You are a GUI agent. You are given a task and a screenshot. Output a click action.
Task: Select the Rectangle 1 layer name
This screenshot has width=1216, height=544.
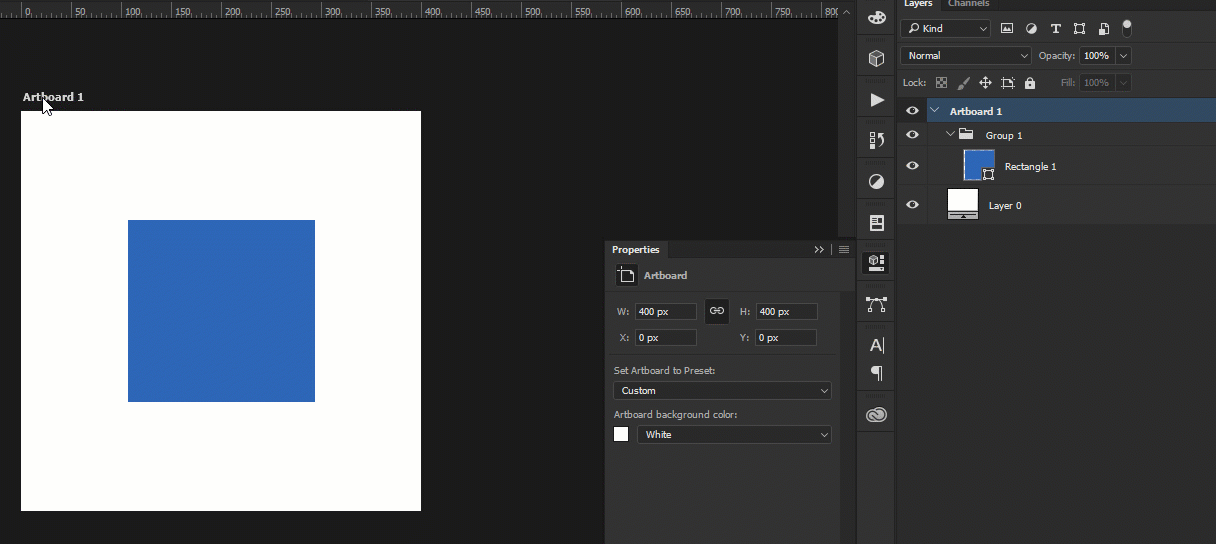pos(1030,167)
